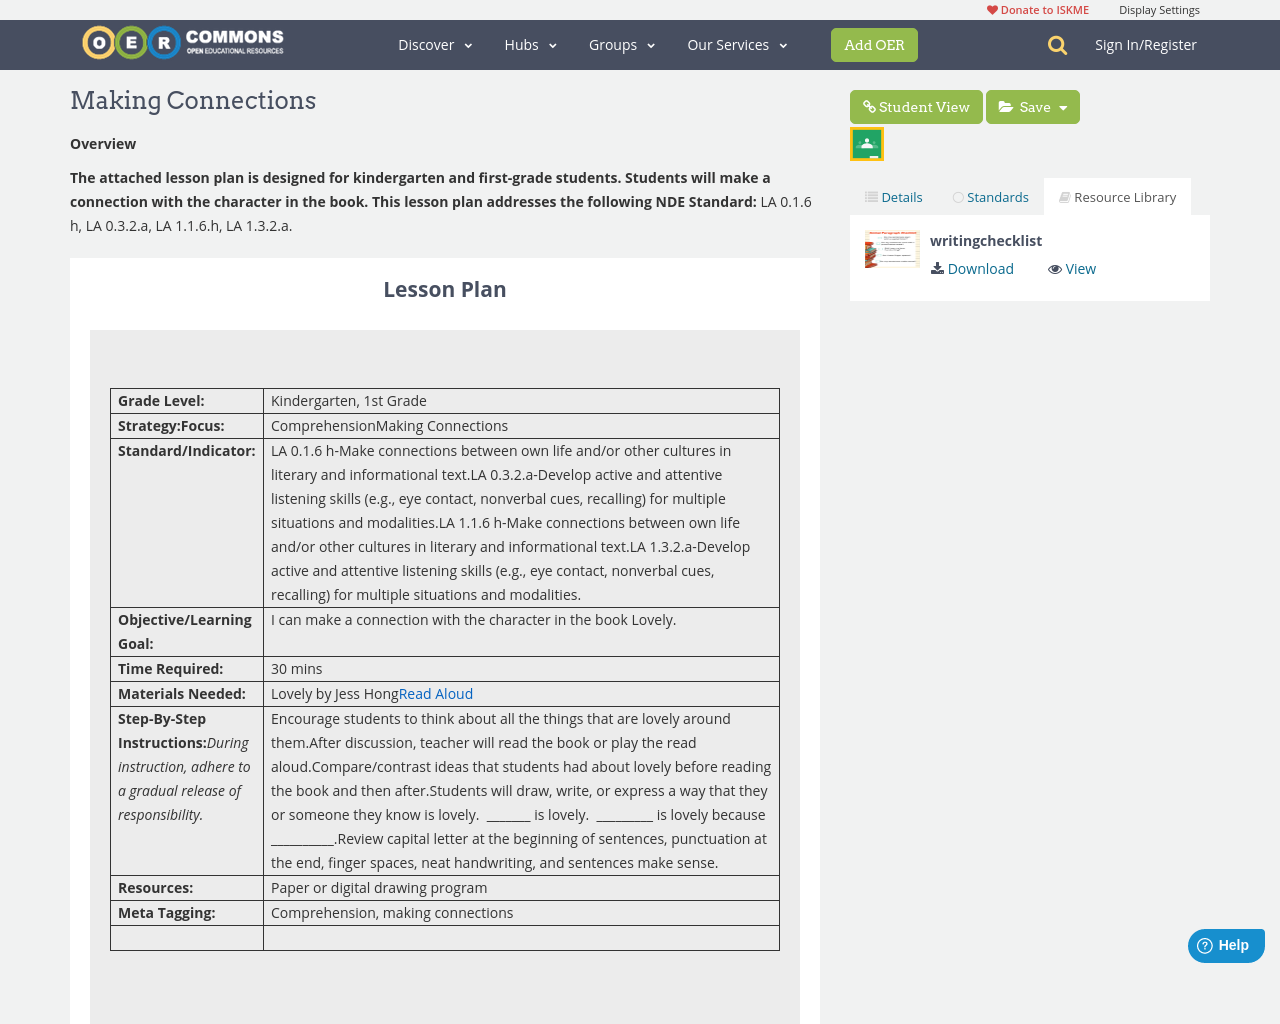The height and width of the screenshot is (1024, 1280).
Task: Click the Student View button
Action: pos(916,107)
